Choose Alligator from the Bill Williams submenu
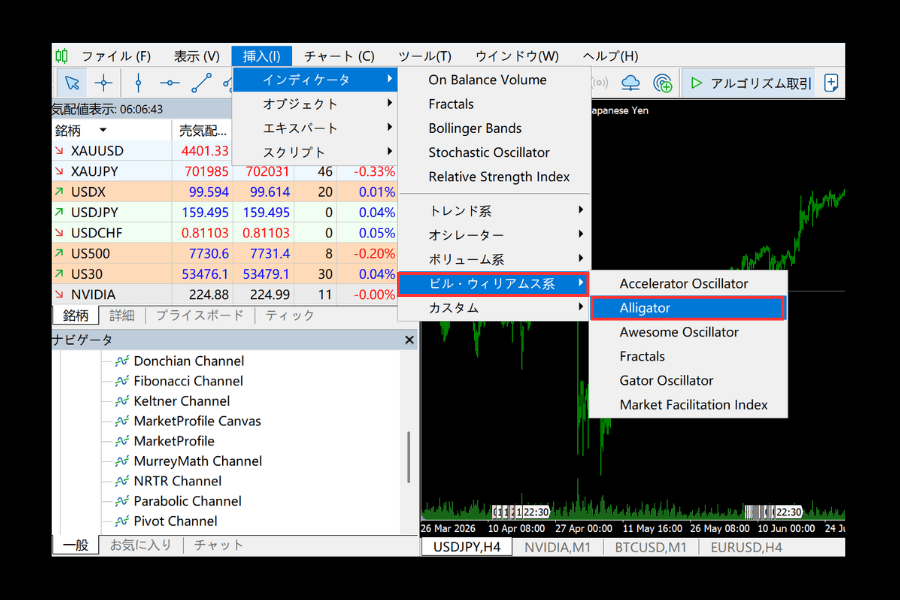 click(688, 308)
